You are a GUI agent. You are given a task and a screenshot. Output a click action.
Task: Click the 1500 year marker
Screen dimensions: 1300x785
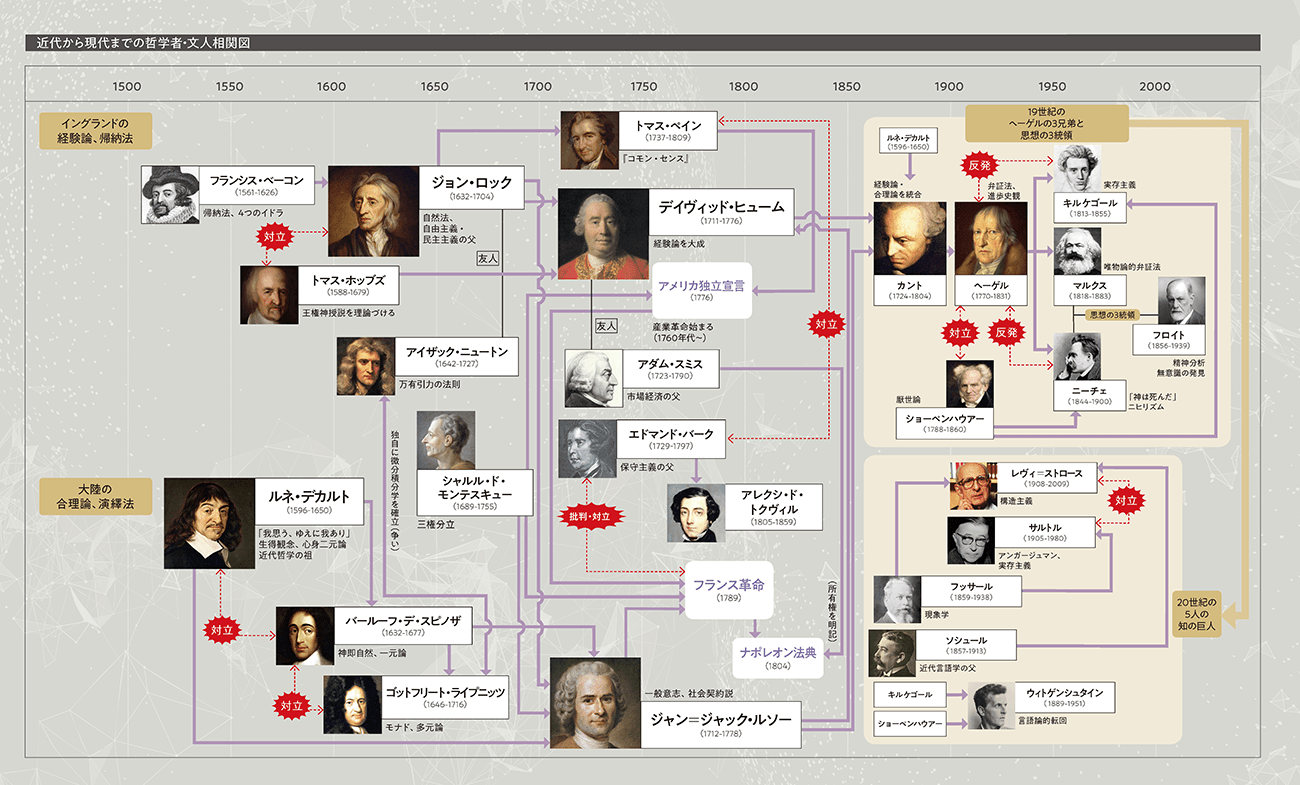(x=127, y=87)
